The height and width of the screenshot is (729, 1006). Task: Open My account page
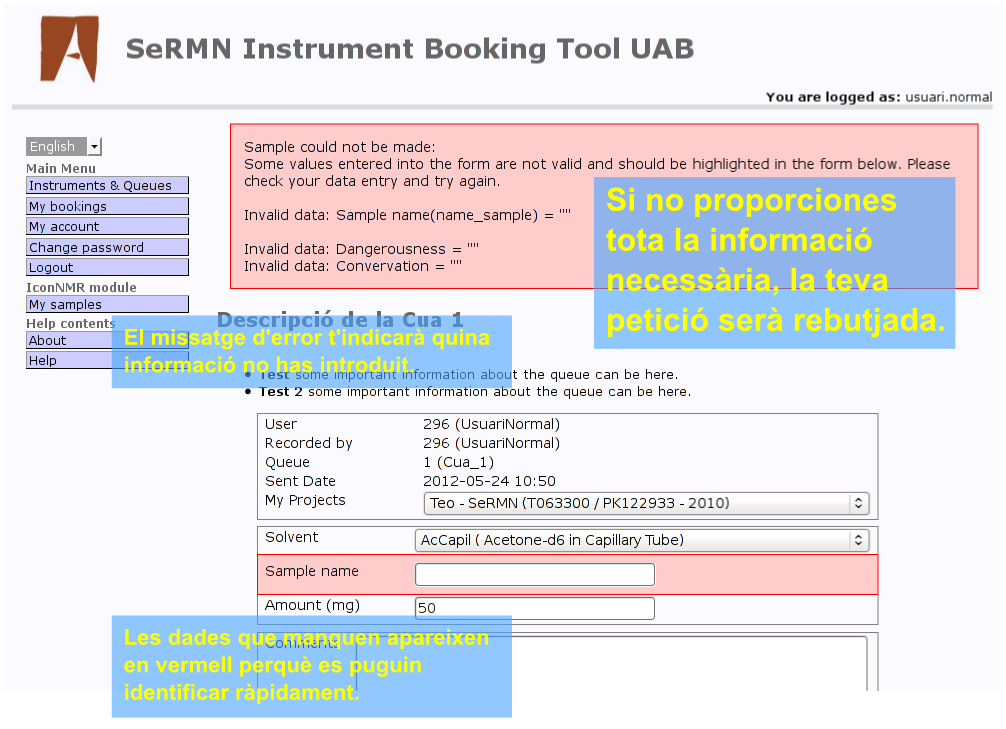108,227
